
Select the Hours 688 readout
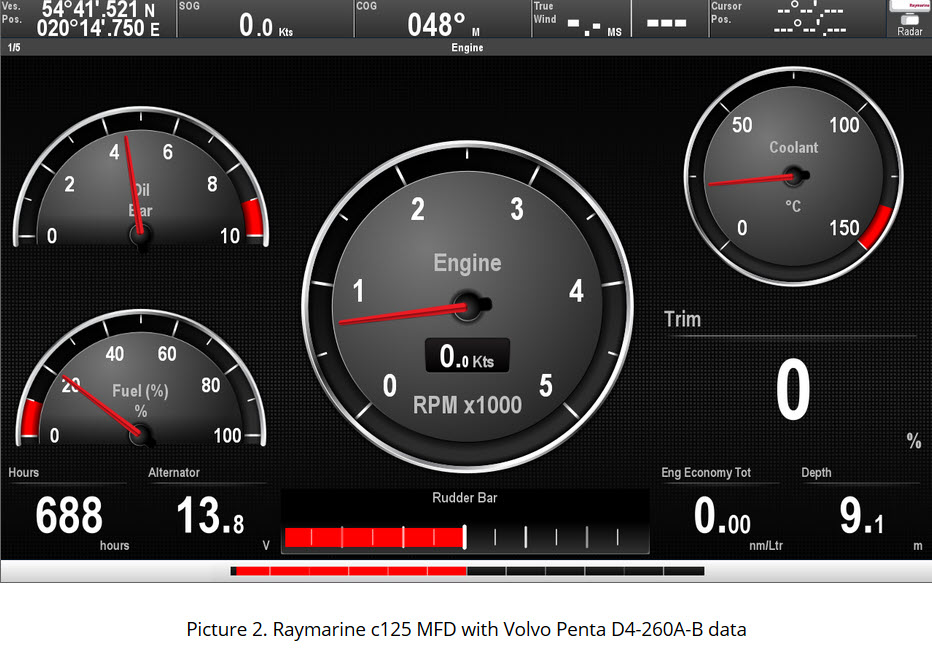click(x=69, y=510)
